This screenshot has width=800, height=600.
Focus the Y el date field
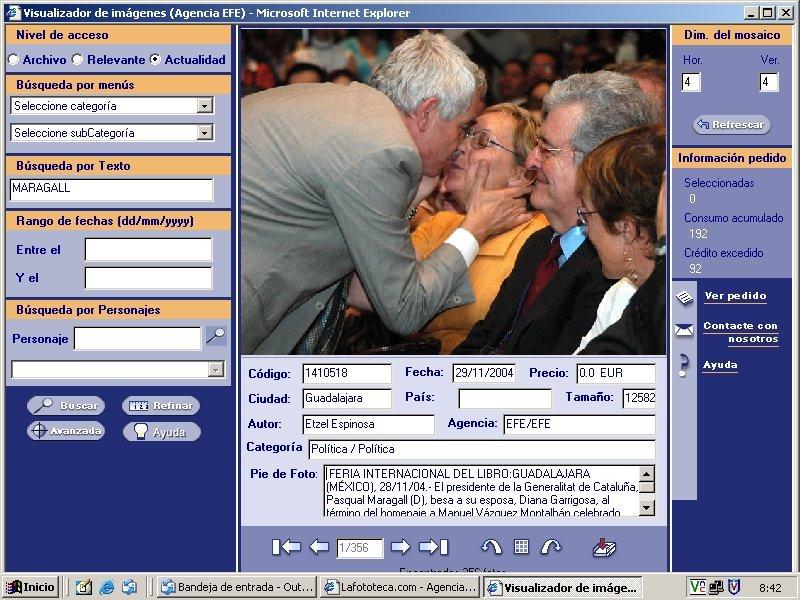(148, 278)
